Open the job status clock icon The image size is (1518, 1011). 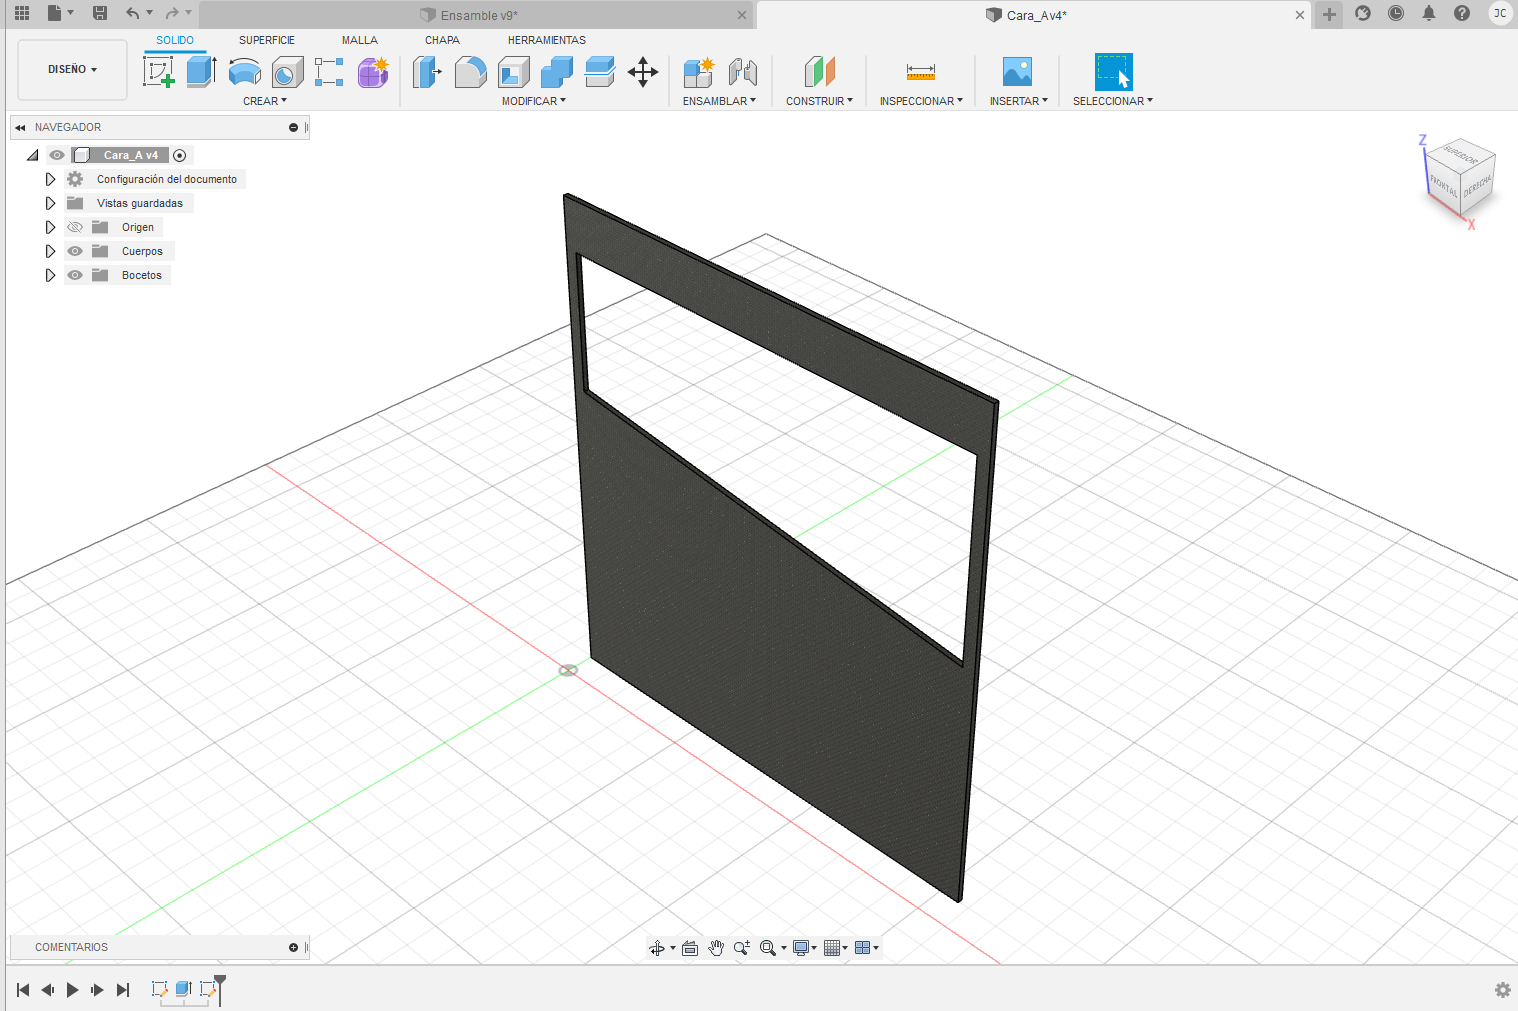1396,13
